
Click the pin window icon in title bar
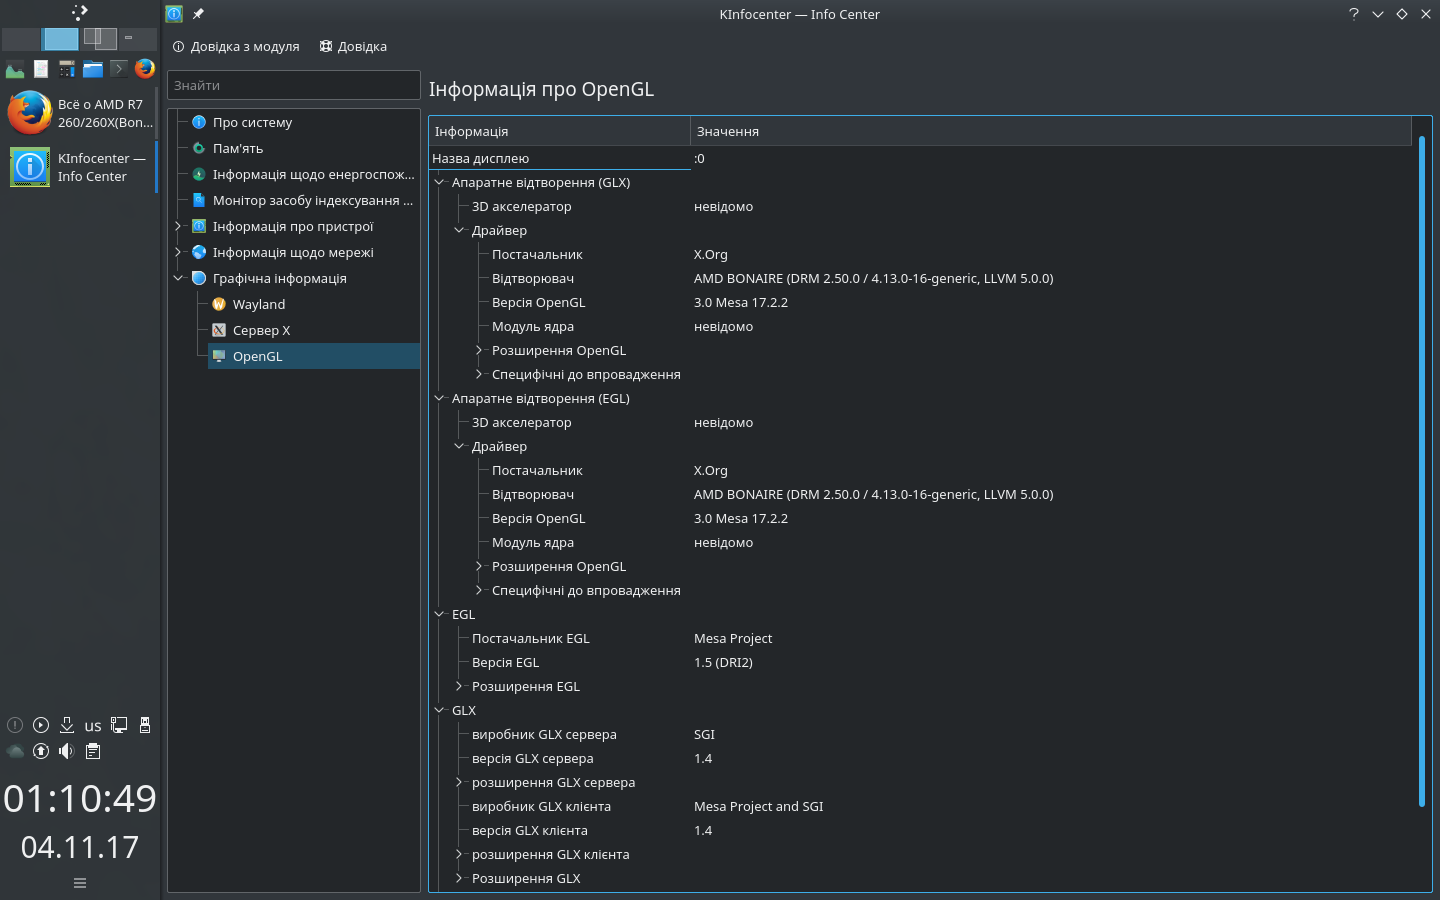(198, 14)
